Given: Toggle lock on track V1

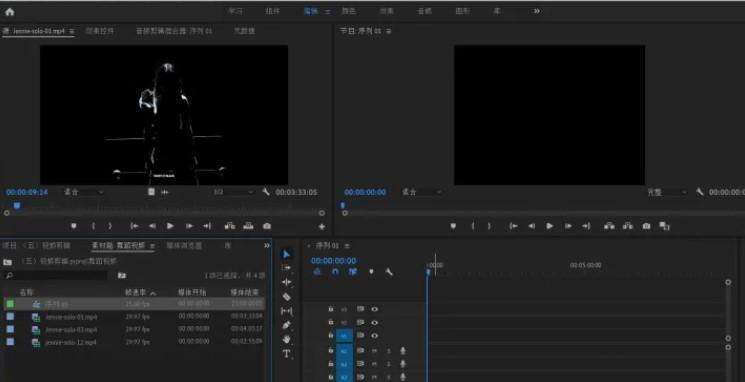Looking at the screenshot, I should (x=331, y=335).
